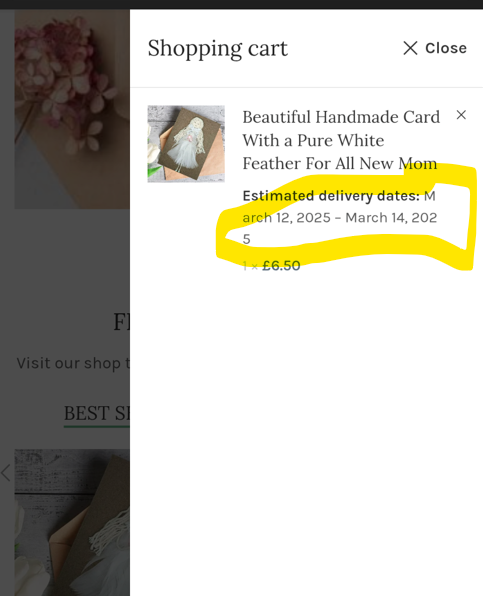Click the 1 × quantity indicator
The height and width of the screenshot is (596, 483).
click(250, 266)
